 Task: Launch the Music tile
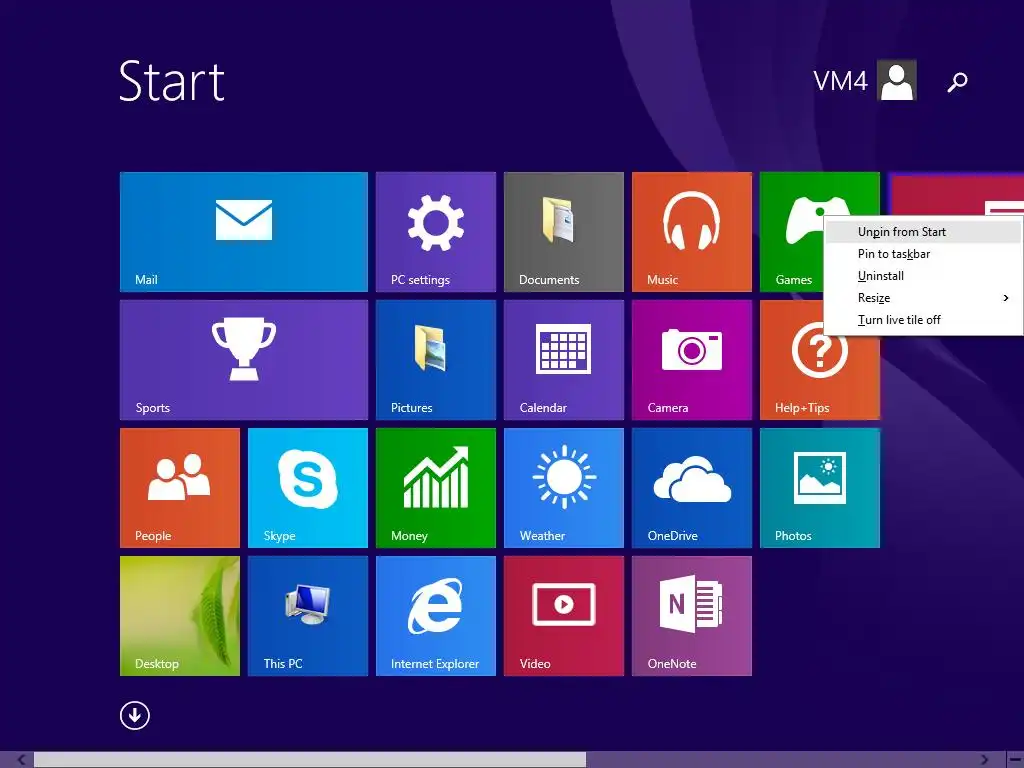tap(692, 232)
